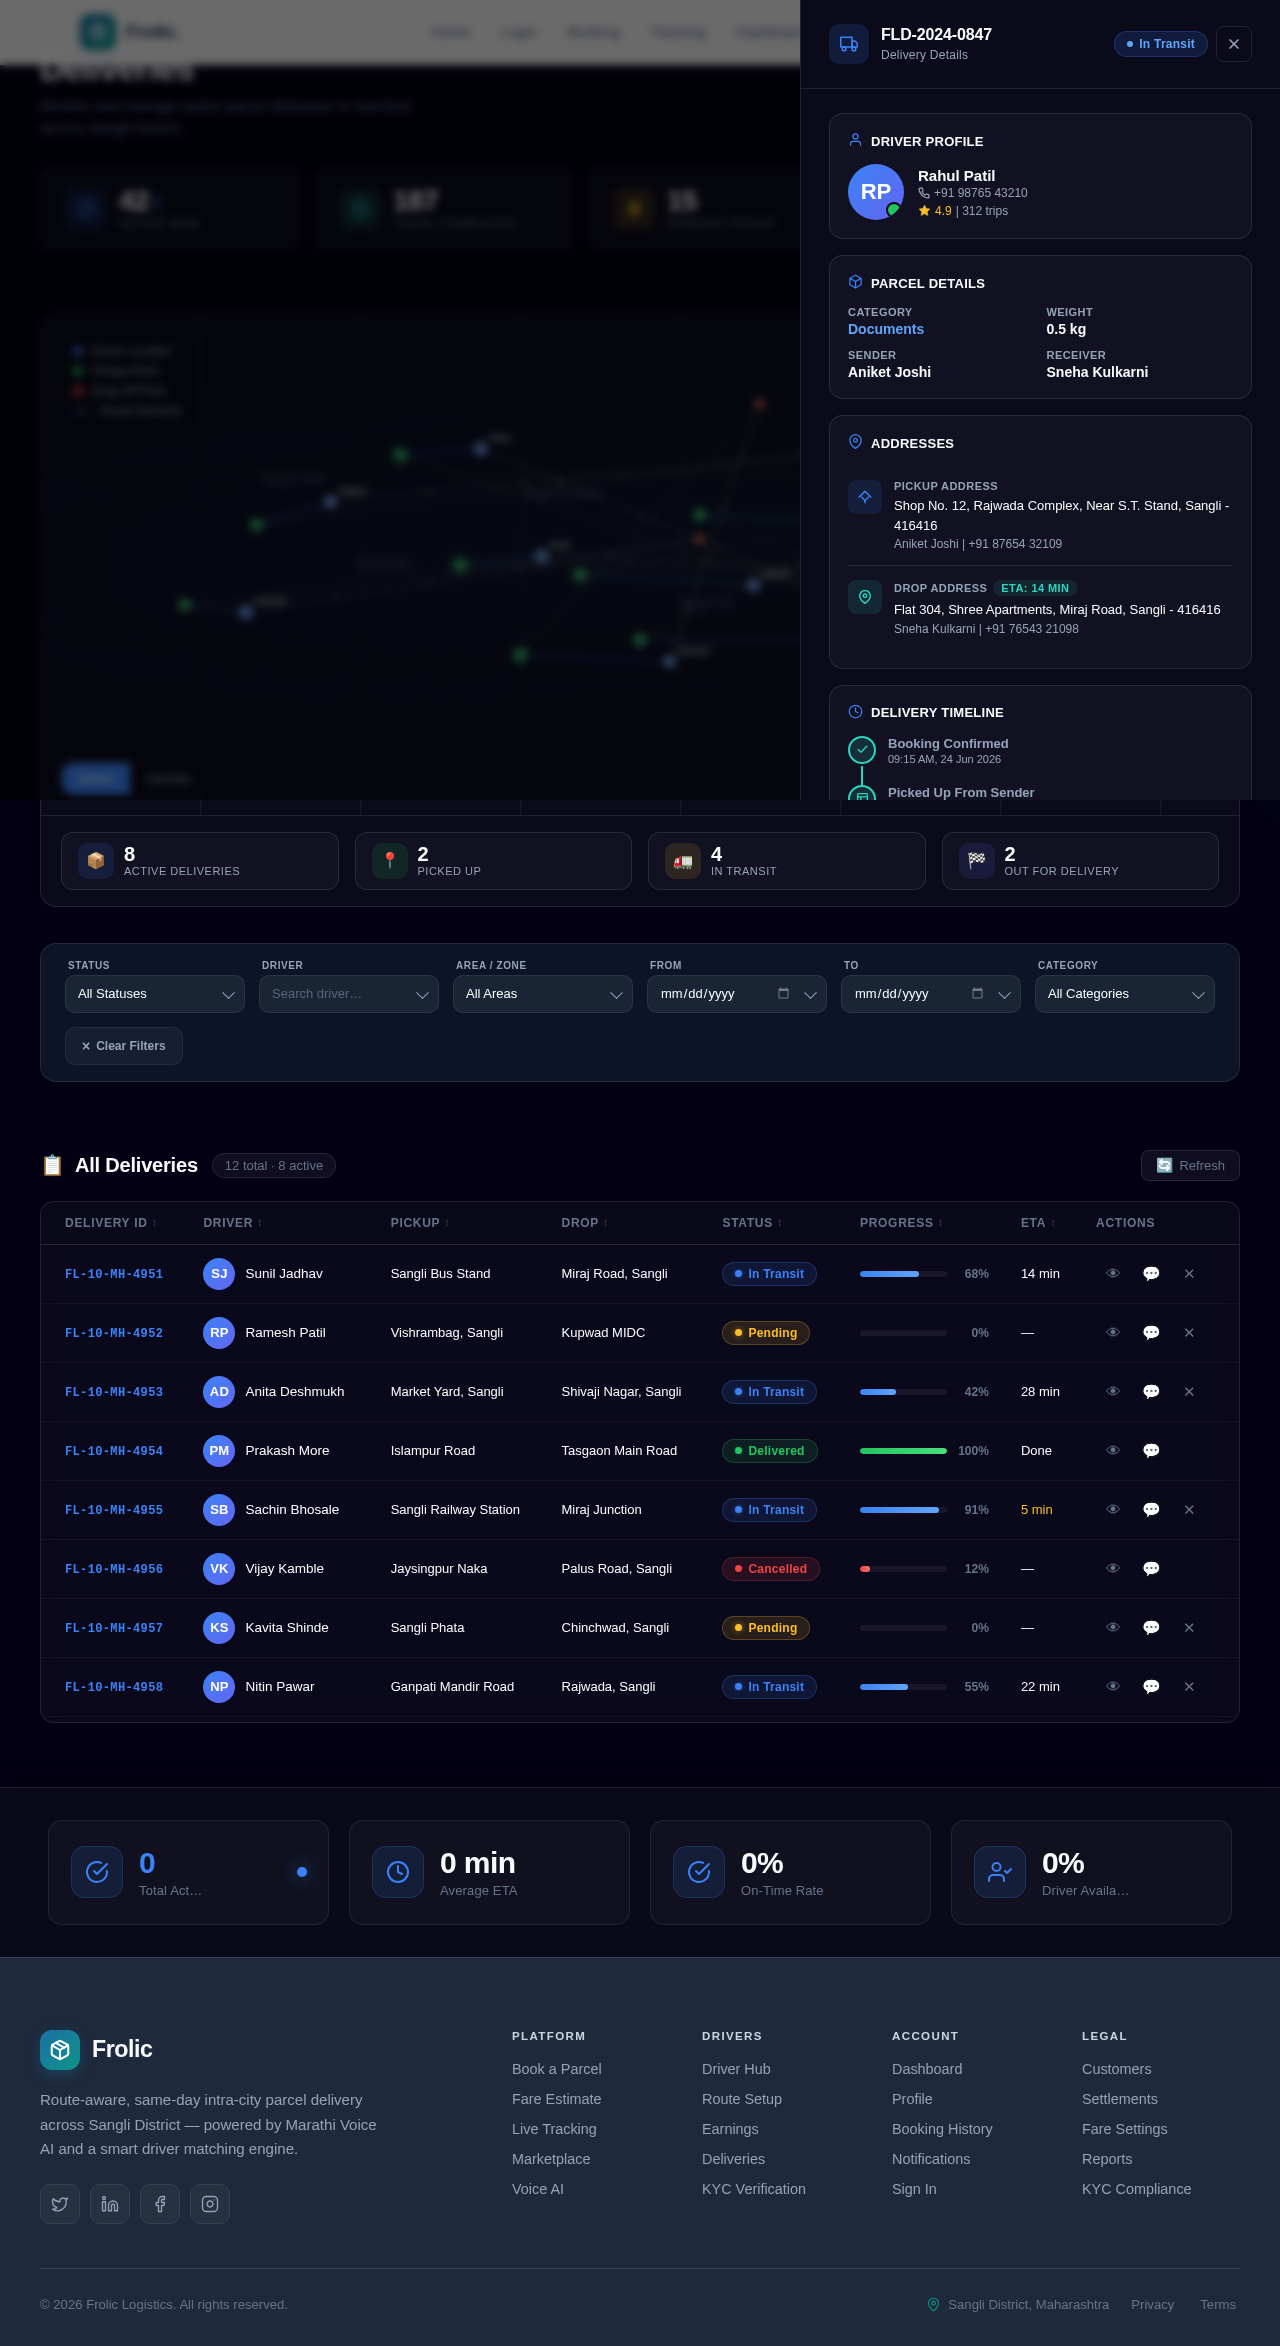
Task: Open the Live Tracking footer link
Action: tap(554, 2129)
